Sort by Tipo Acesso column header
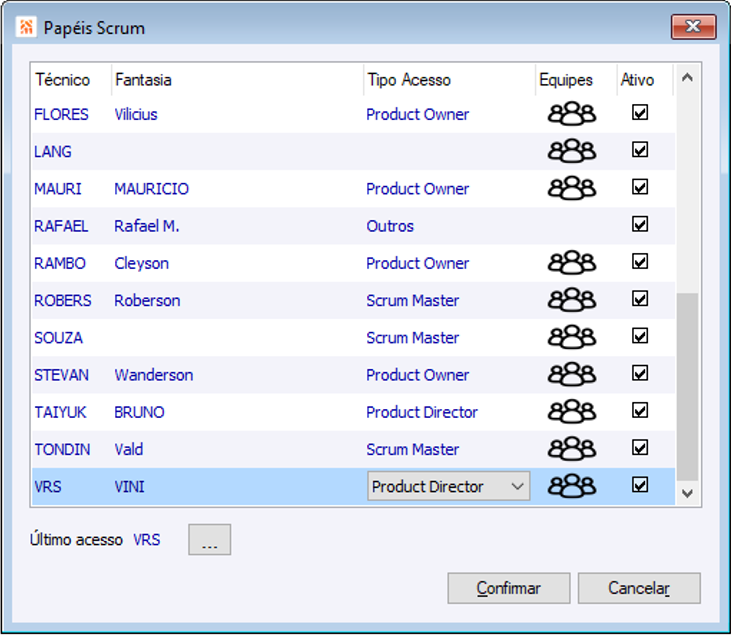Viewport: 731px width, 635px height. pos(409,80)
